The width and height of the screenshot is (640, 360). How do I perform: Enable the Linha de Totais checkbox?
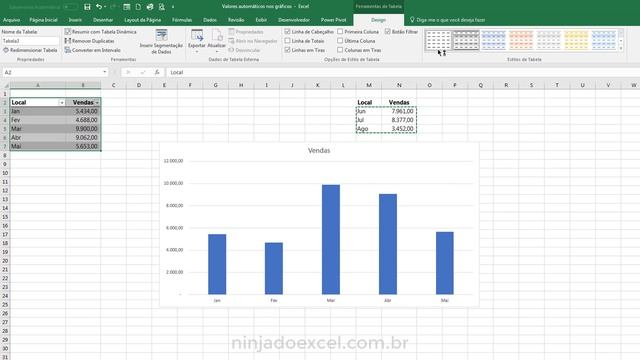pyautogui.click(x=287, y=41)
